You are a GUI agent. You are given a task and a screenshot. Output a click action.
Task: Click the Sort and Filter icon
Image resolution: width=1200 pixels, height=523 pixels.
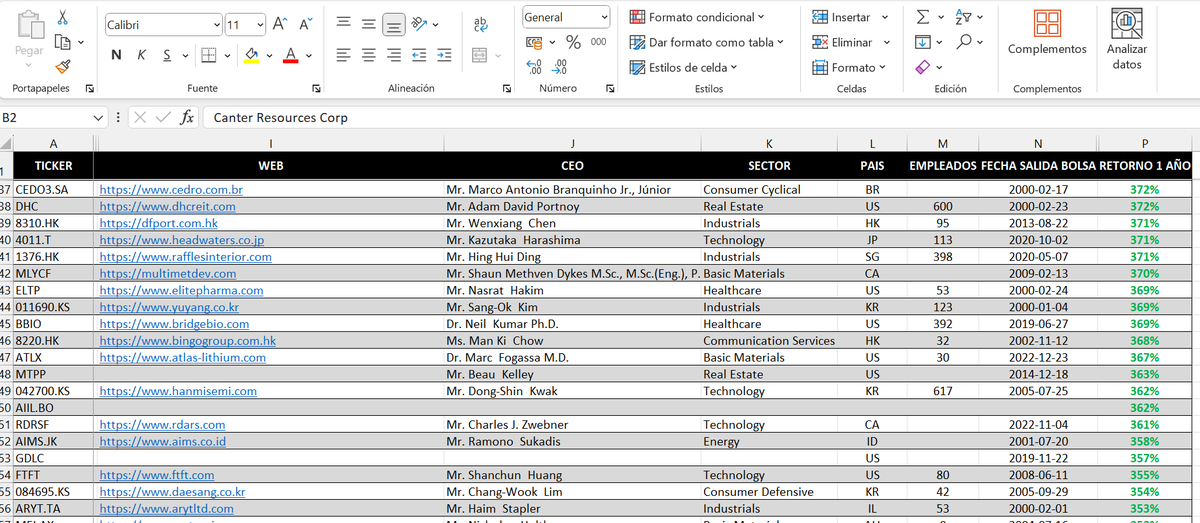click(964, 17)
